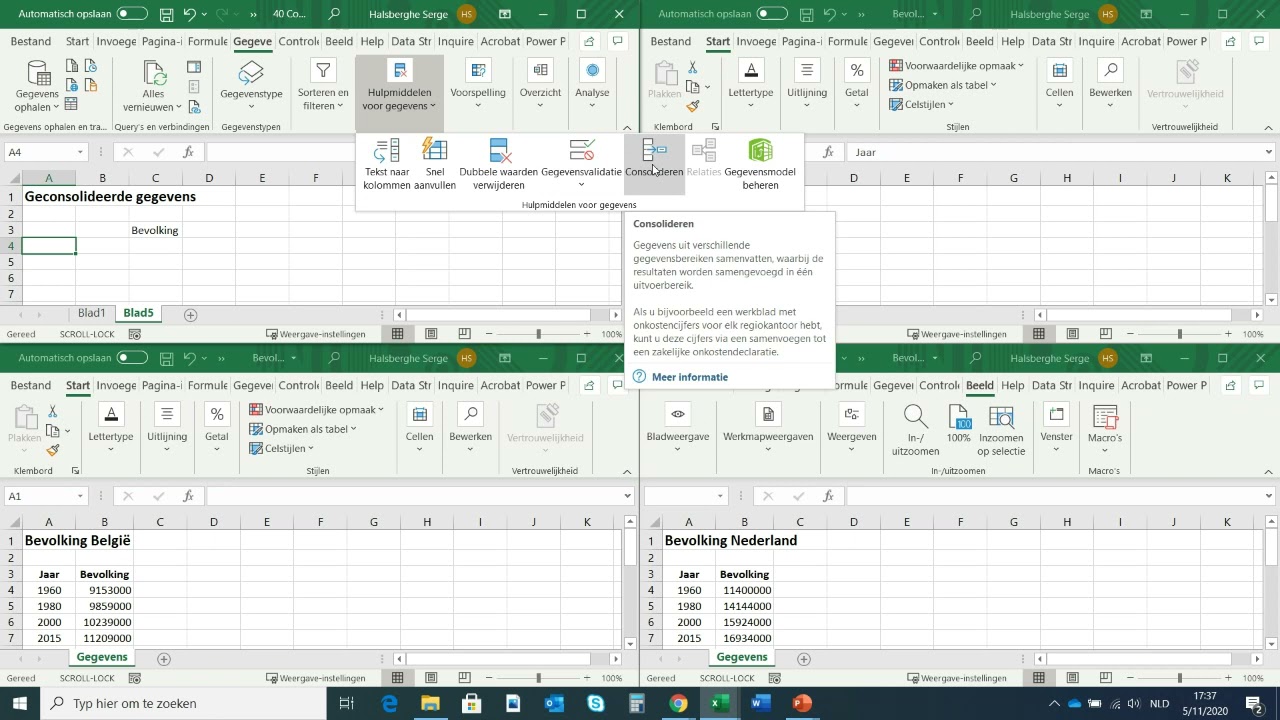Click Bewerken search icon in België window
This screenshot has width=1280, height=720.
[470, 414]
